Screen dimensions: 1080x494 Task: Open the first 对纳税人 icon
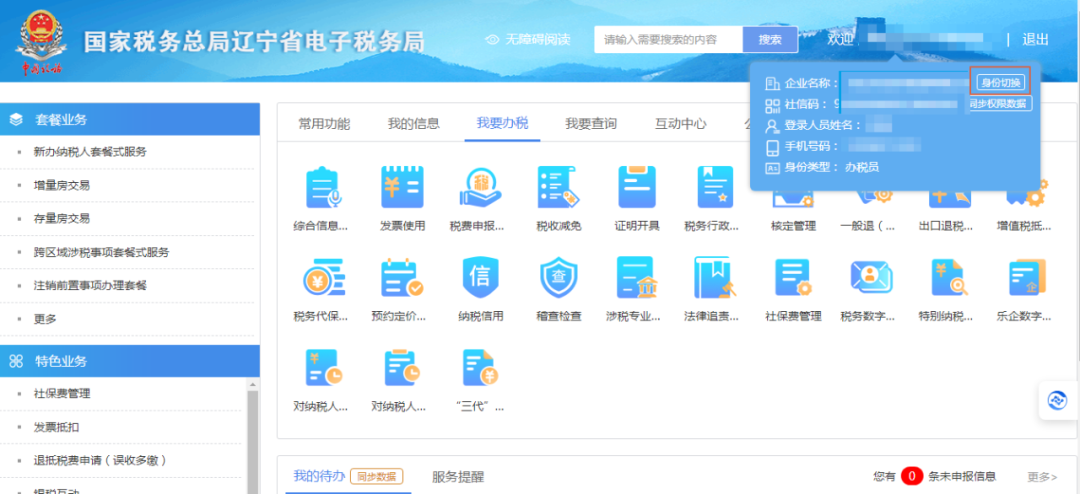pyautogui.click(x=324, y=369)
